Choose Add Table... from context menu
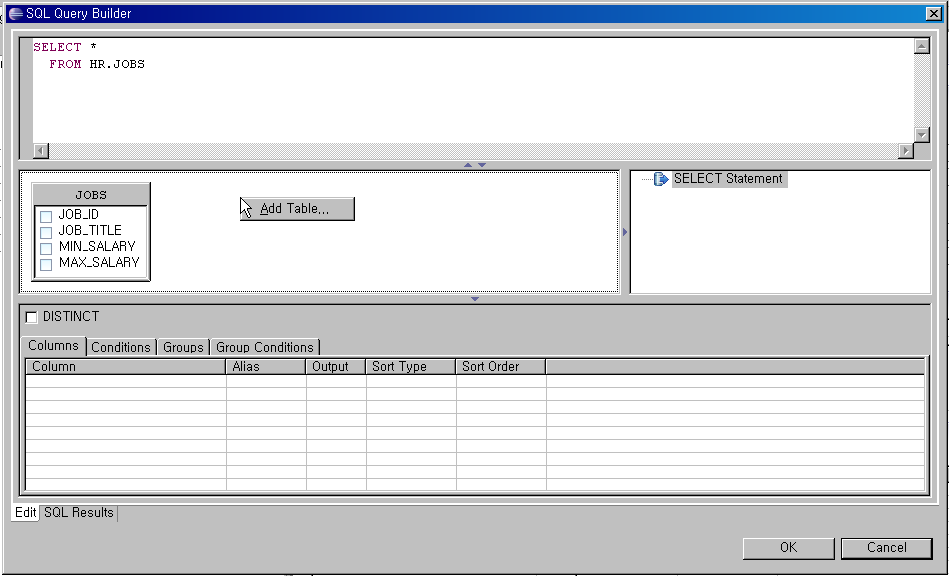949x576 pixels. point(295,209)
